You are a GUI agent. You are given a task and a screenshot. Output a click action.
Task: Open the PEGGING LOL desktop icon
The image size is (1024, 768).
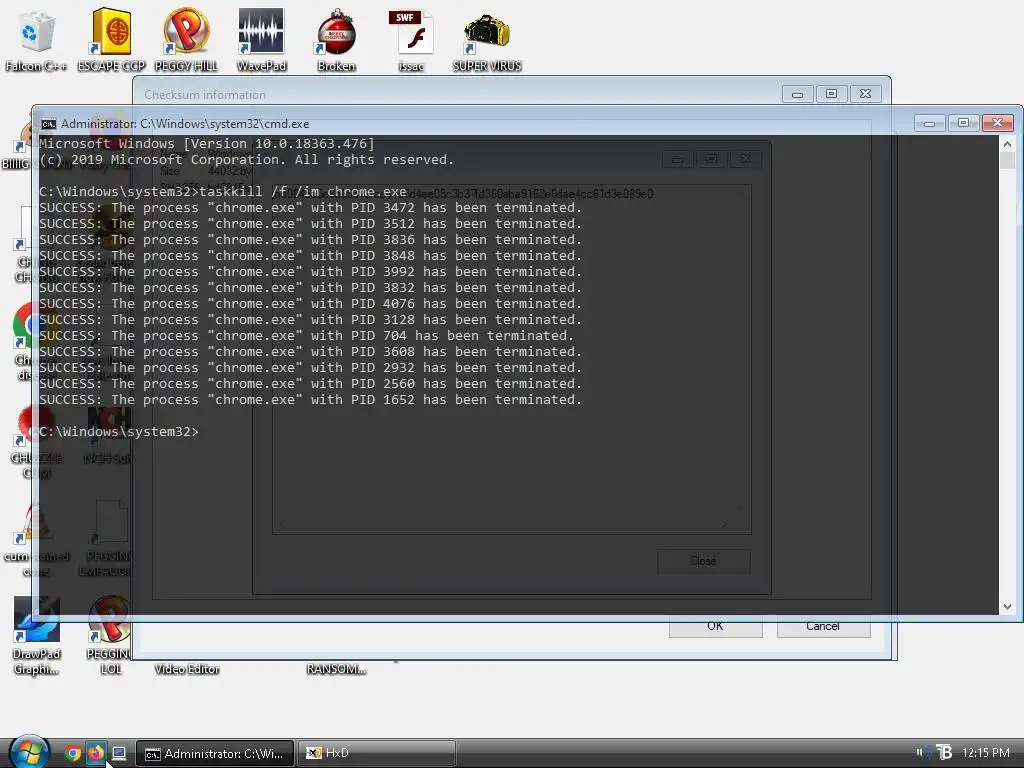pos(110,637)
